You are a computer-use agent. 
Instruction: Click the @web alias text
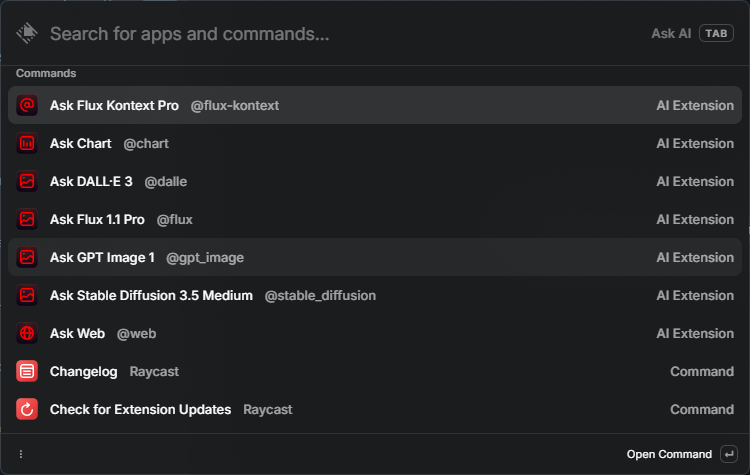click(x=136, y=333)
